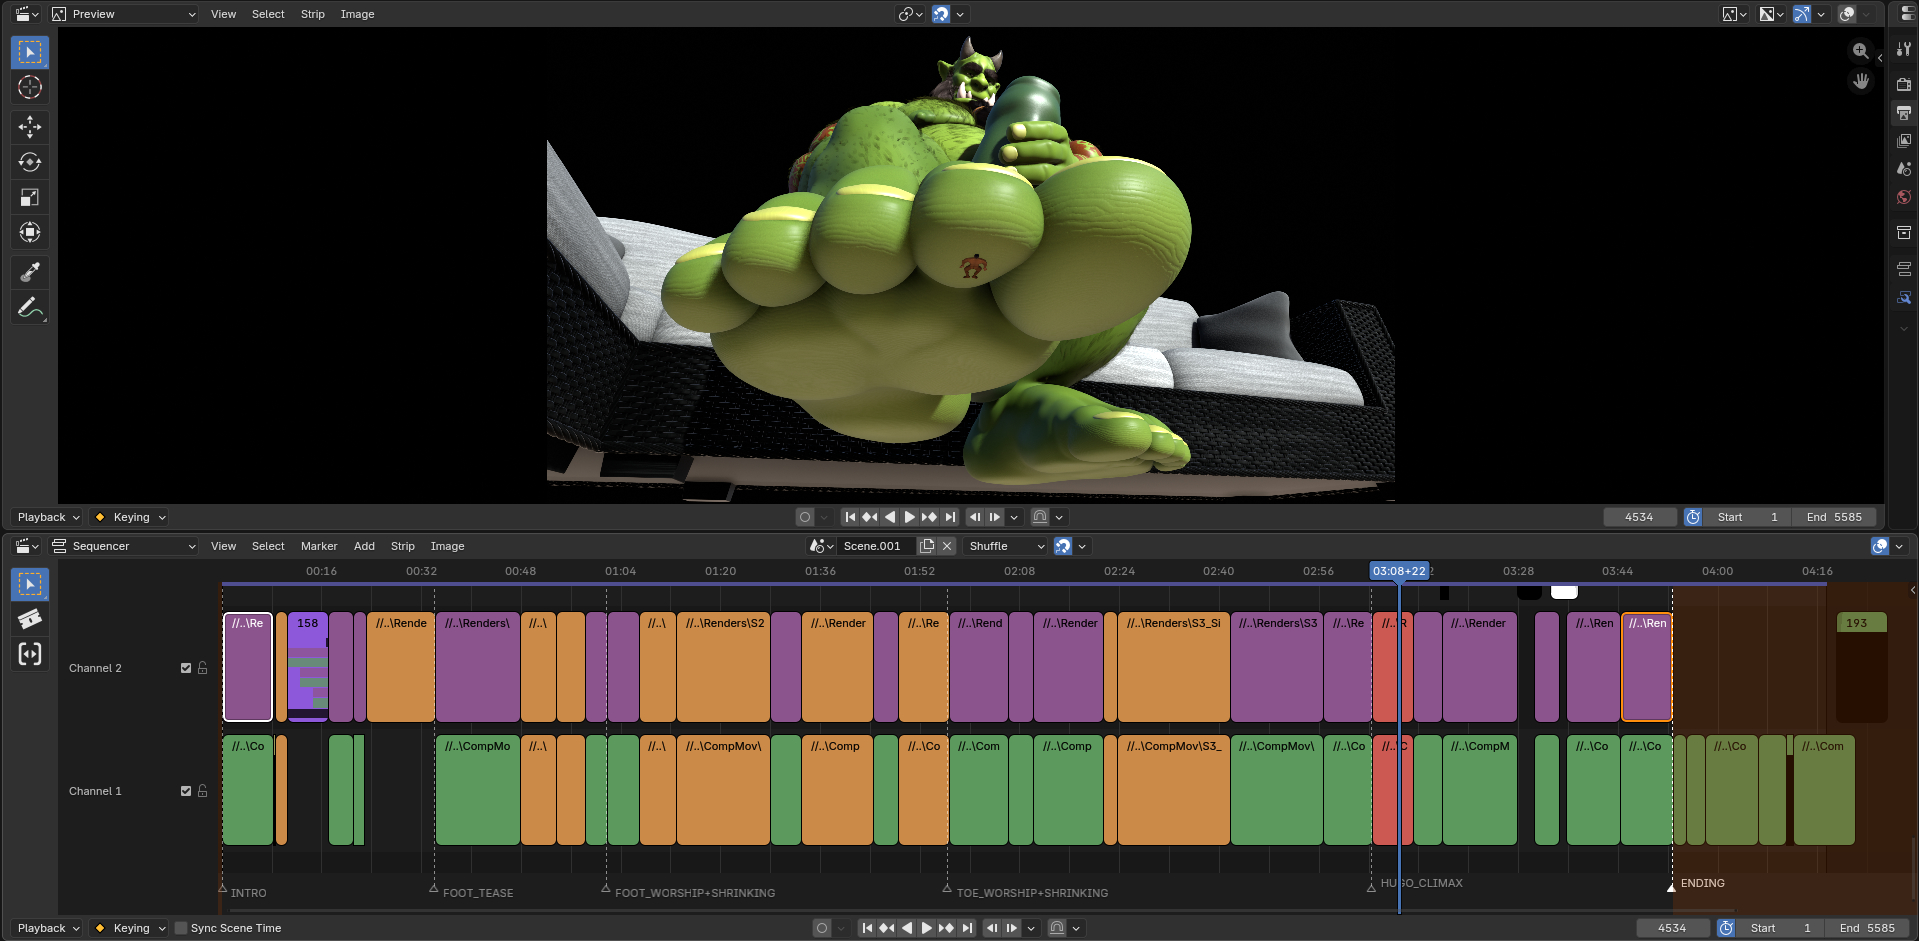
Task: Uncheck the Channel 2 mute checkbox
Action: (x=186, y=668)
